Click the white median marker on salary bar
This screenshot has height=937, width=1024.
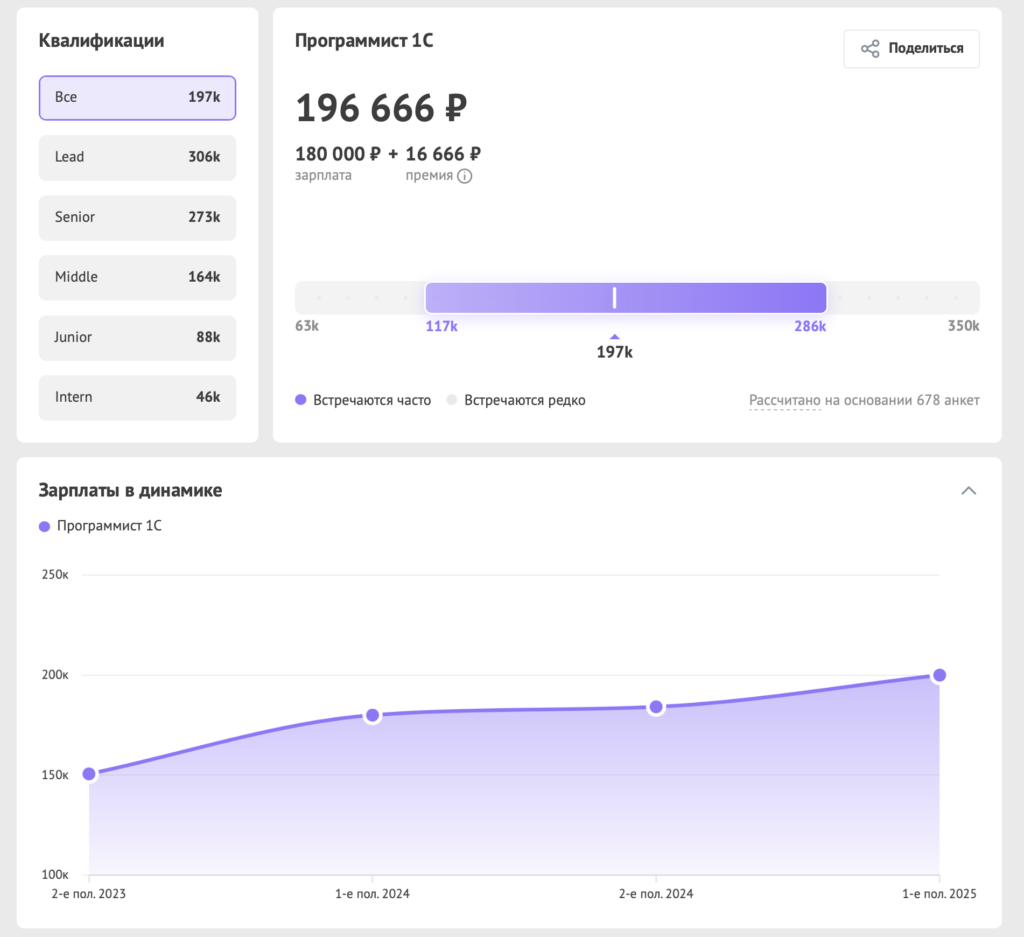(x=614, y=297)
